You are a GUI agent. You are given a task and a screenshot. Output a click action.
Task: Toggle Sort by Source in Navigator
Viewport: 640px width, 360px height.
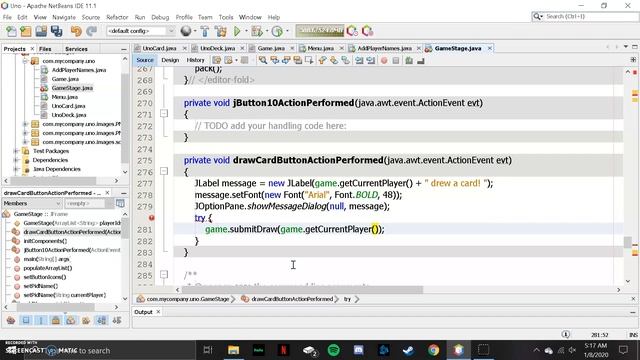pyautogui.click(x=117, y=320)
